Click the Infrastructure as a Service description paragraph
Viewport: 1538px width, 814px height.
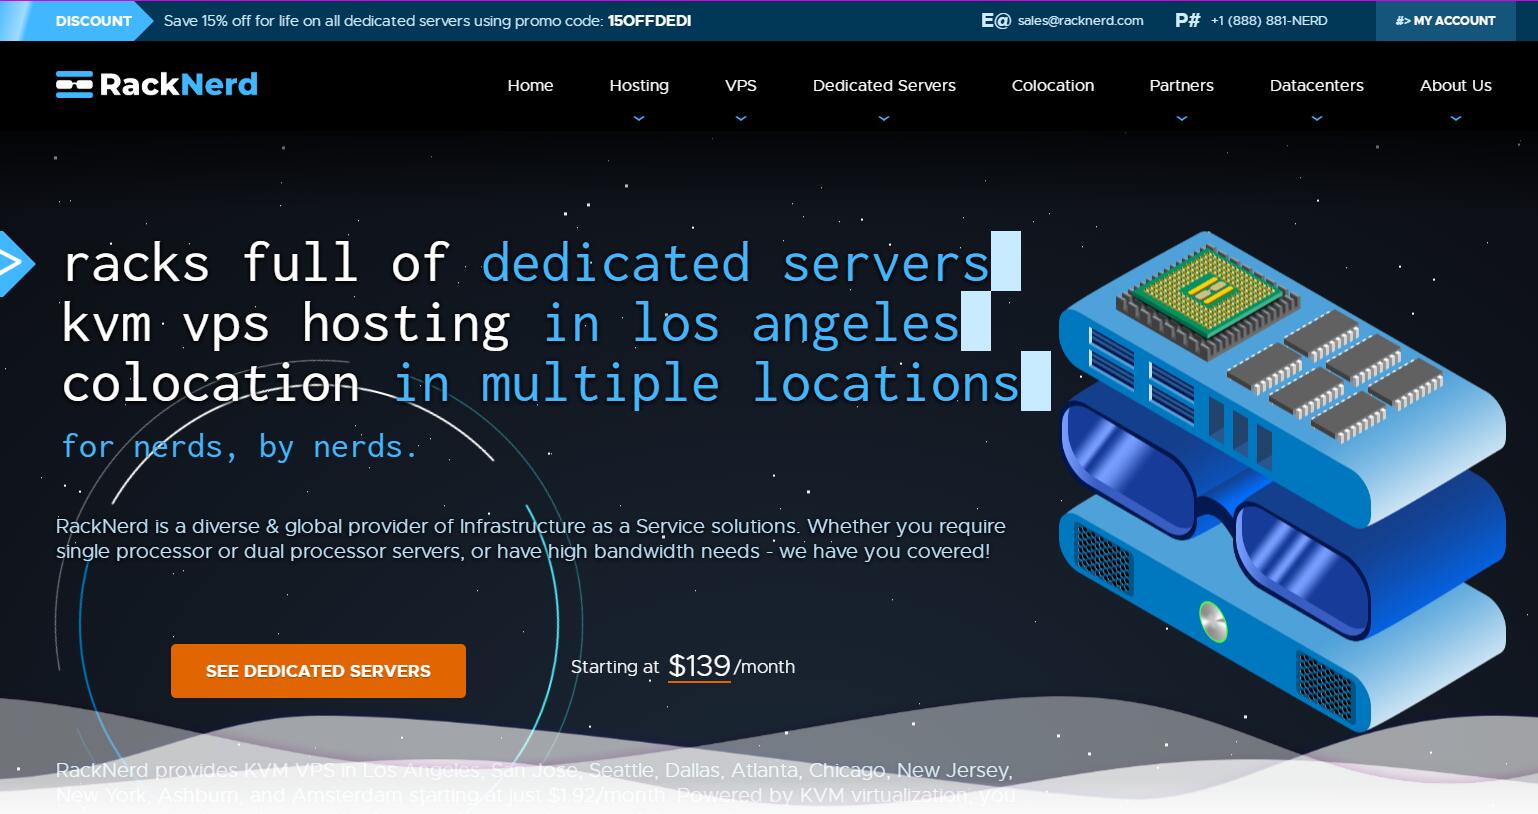(531, 539)
